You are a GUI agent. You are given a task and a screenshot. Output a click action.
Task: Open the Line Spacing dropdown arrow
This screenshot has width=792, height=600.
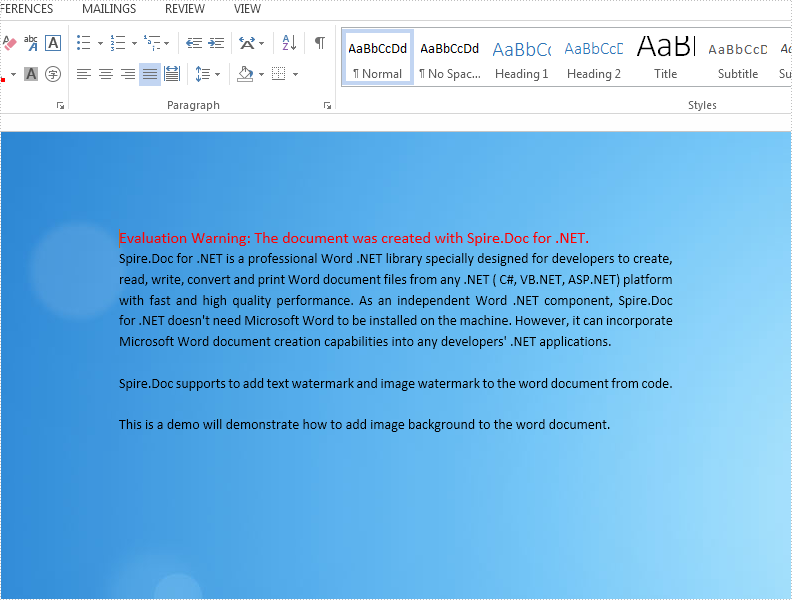pyautogui.click(x=217, y=75)
